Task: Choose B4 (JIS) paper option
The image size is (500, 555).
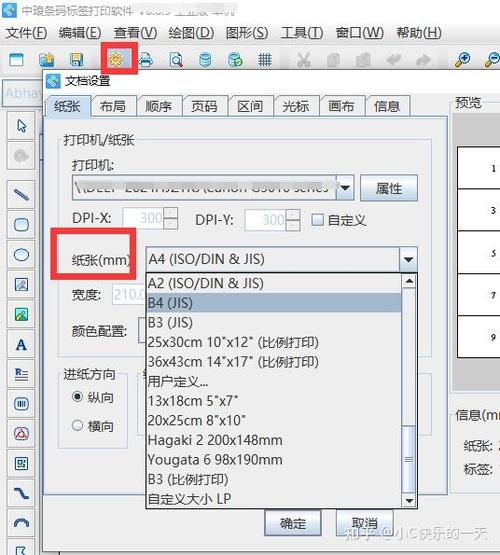Action: pyautogui.click(x=274, y=303)
